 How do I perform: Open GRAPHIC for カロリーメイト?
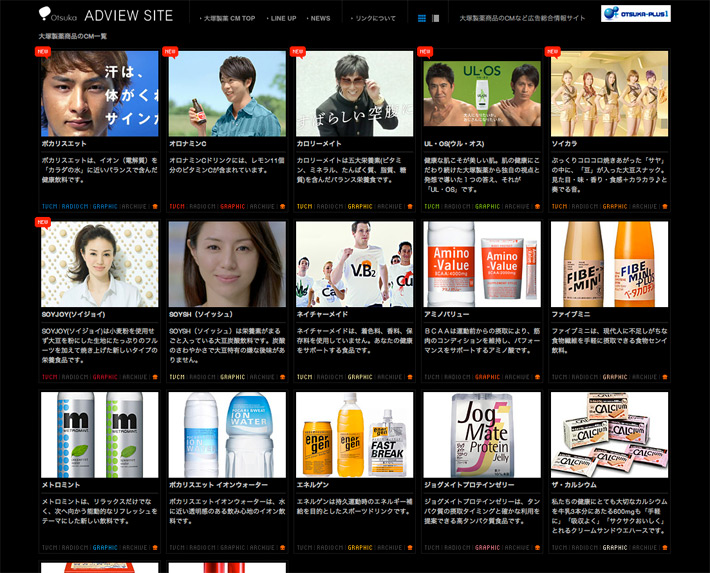[360, 207]
